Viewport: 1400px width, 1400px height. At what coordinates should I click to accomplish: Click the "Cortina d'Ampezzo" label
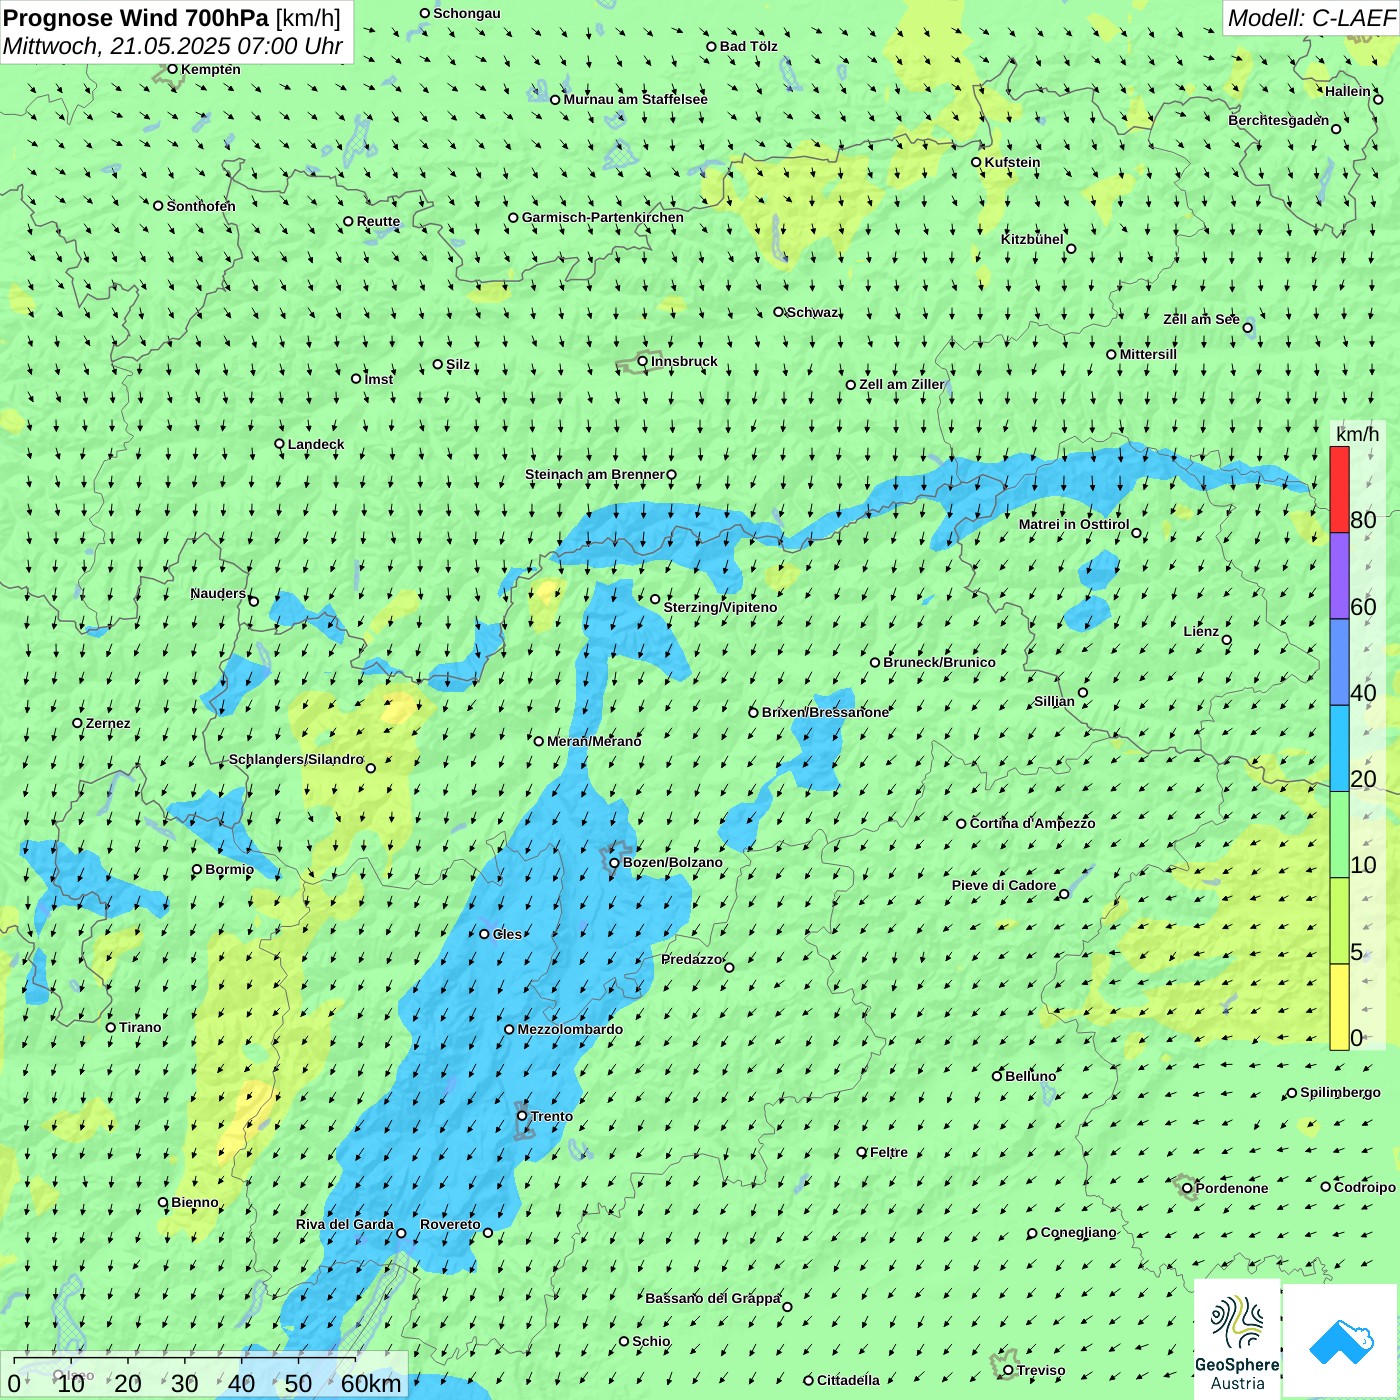point(1032,823)
